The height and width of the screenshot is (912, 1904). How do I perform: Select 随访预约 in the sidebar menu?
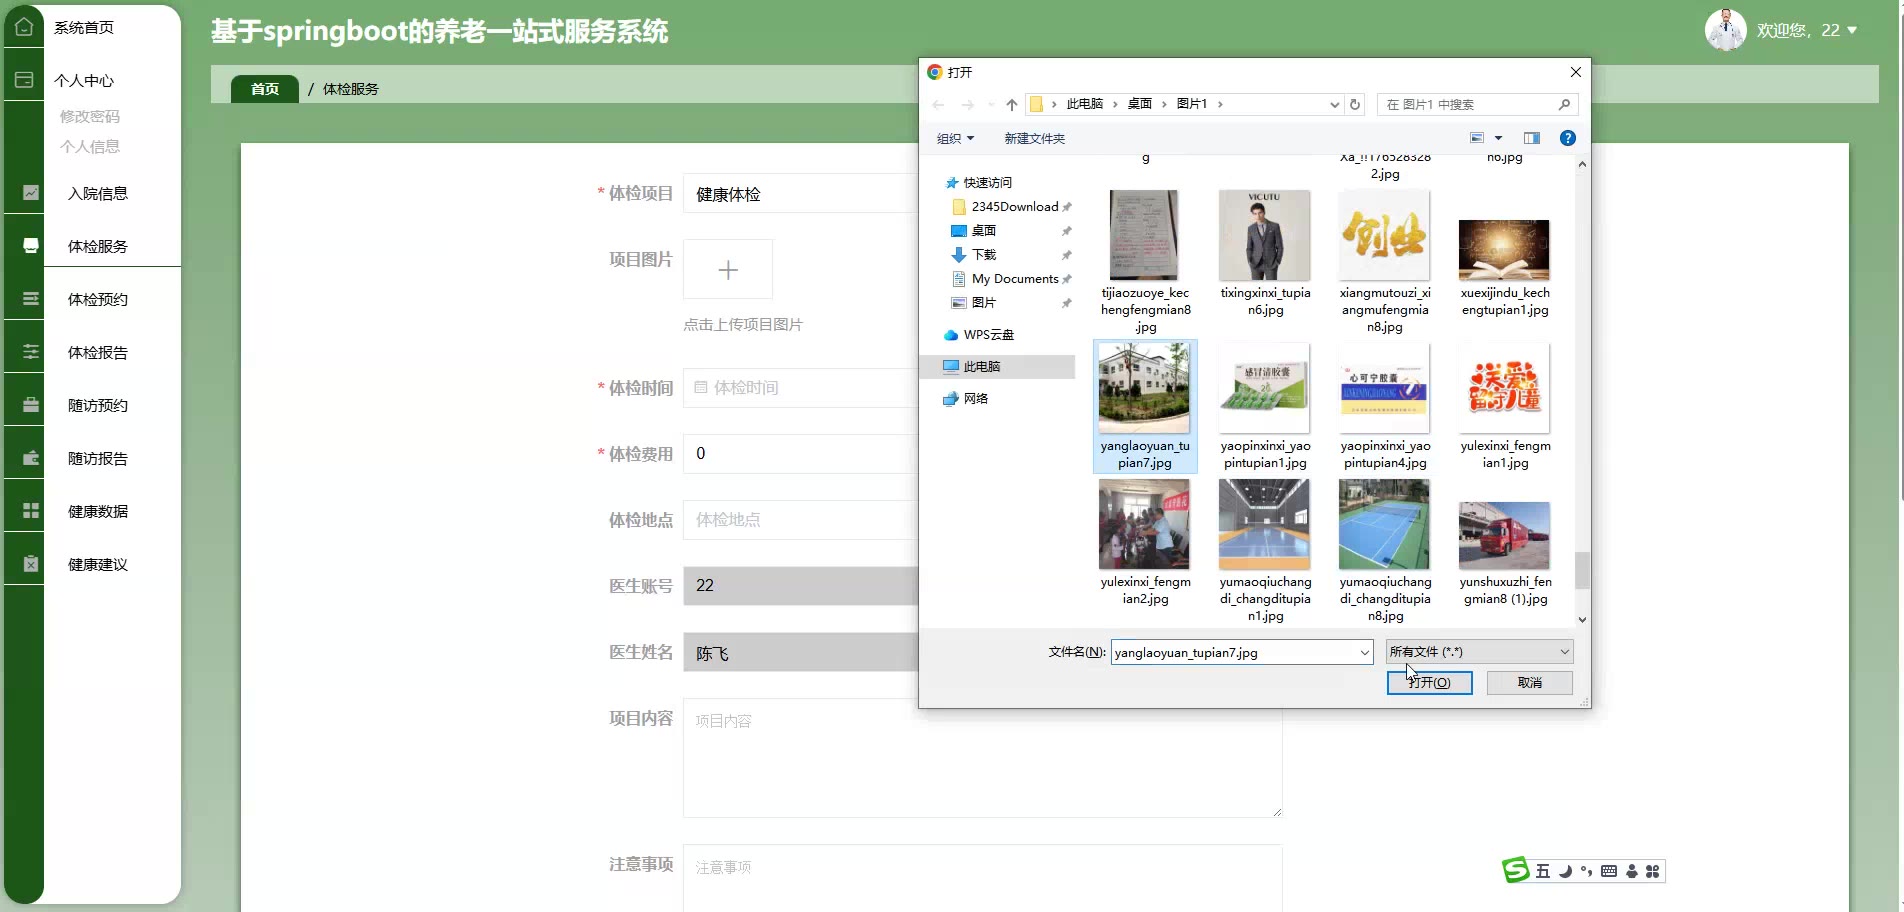pyautogui.click(x=98, y=405)
